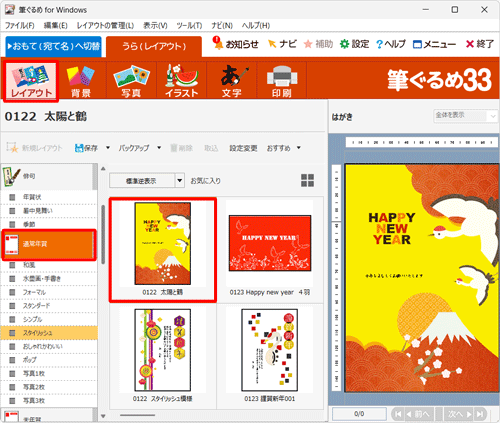Go to previous page 前へ

[419, 414]
